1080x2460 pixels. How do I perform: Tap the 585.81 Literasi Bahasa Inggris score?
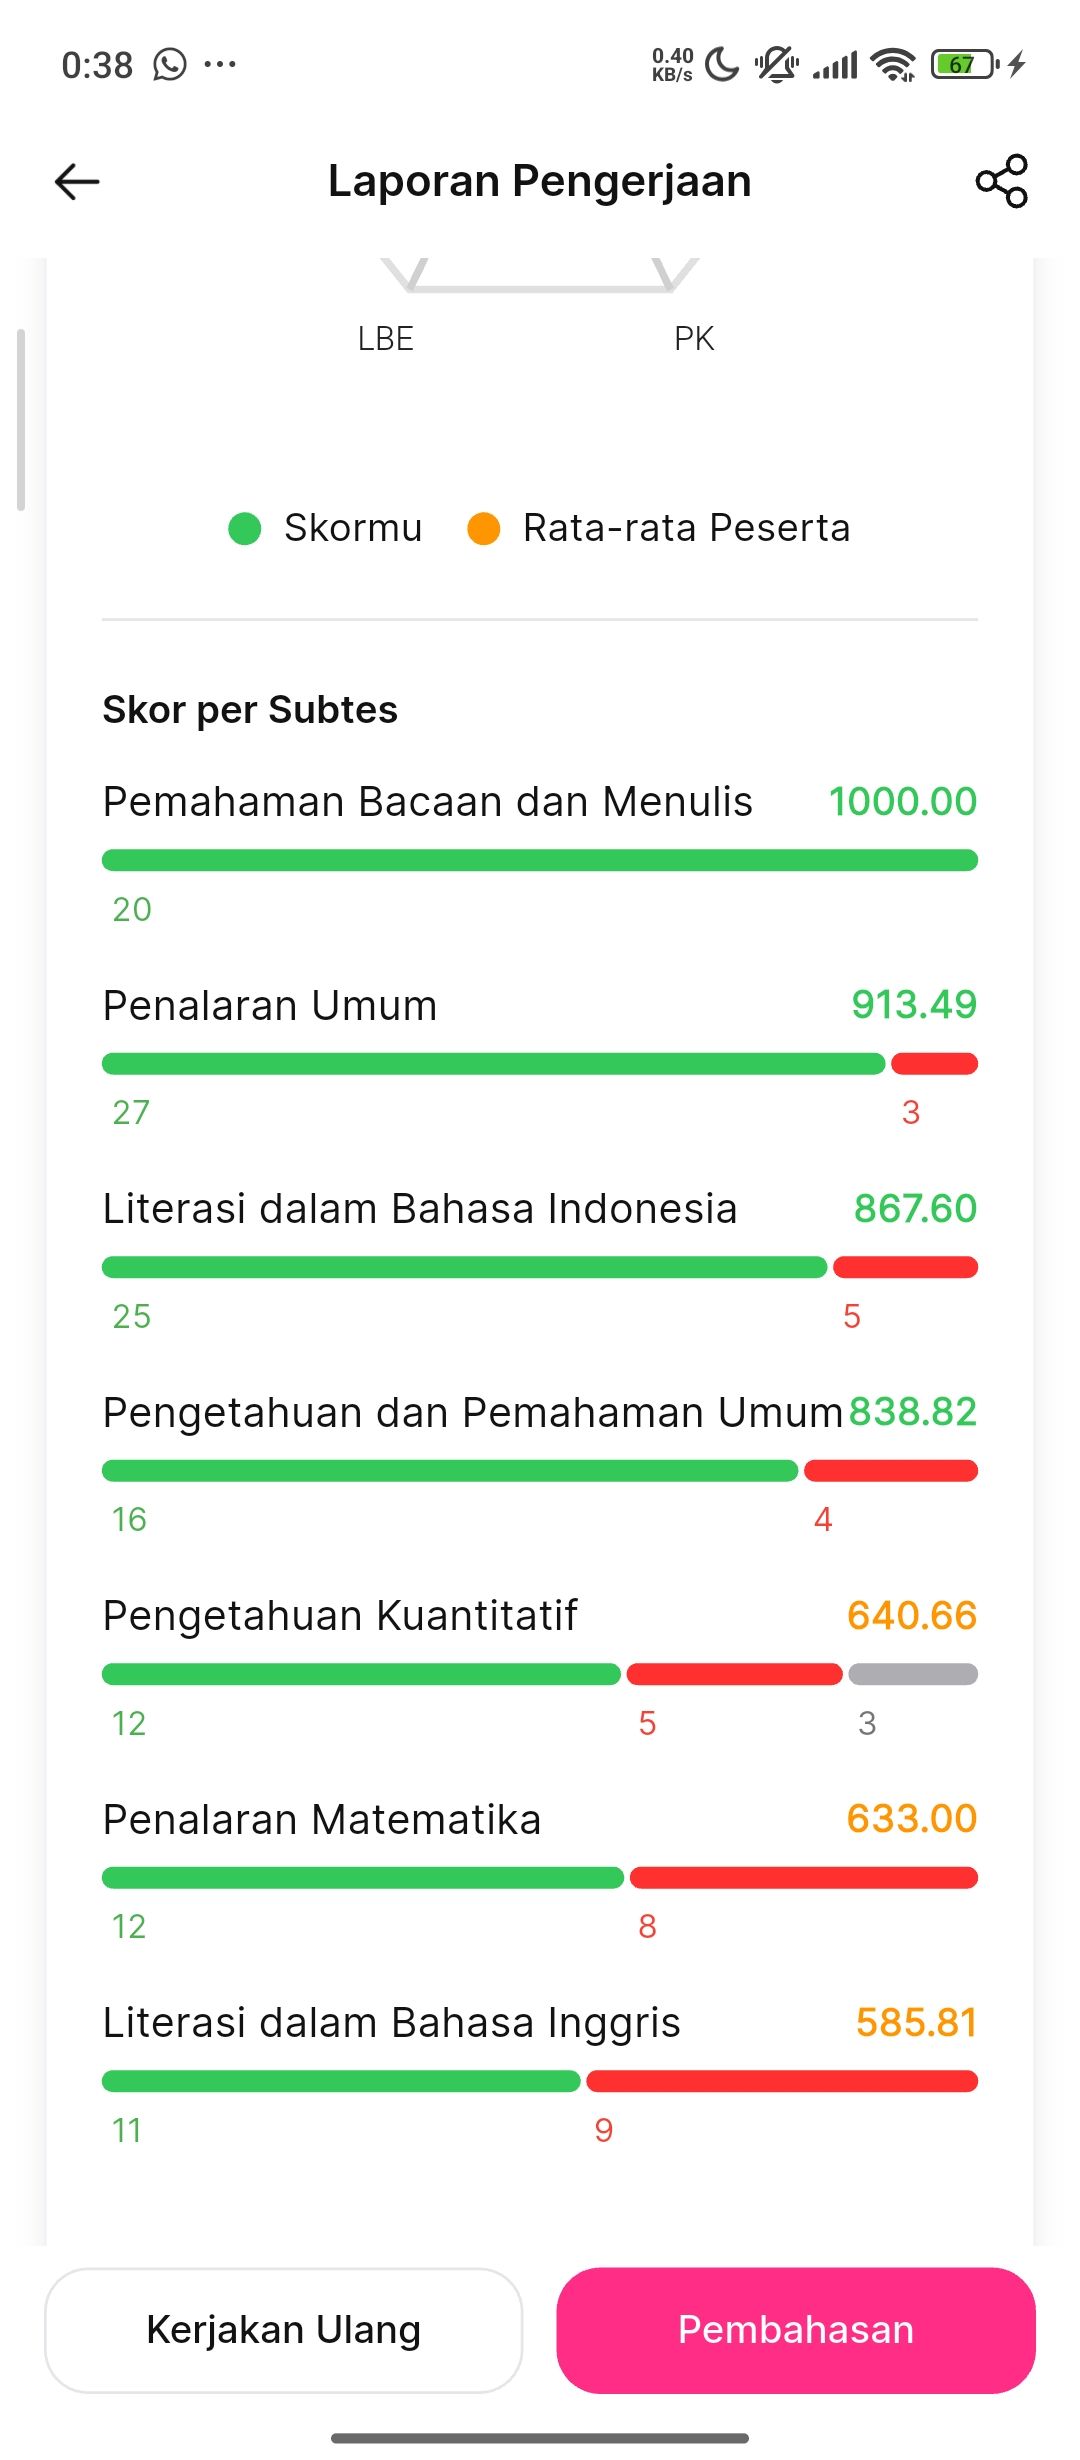pyautogui.click(x=916, y=2022)
